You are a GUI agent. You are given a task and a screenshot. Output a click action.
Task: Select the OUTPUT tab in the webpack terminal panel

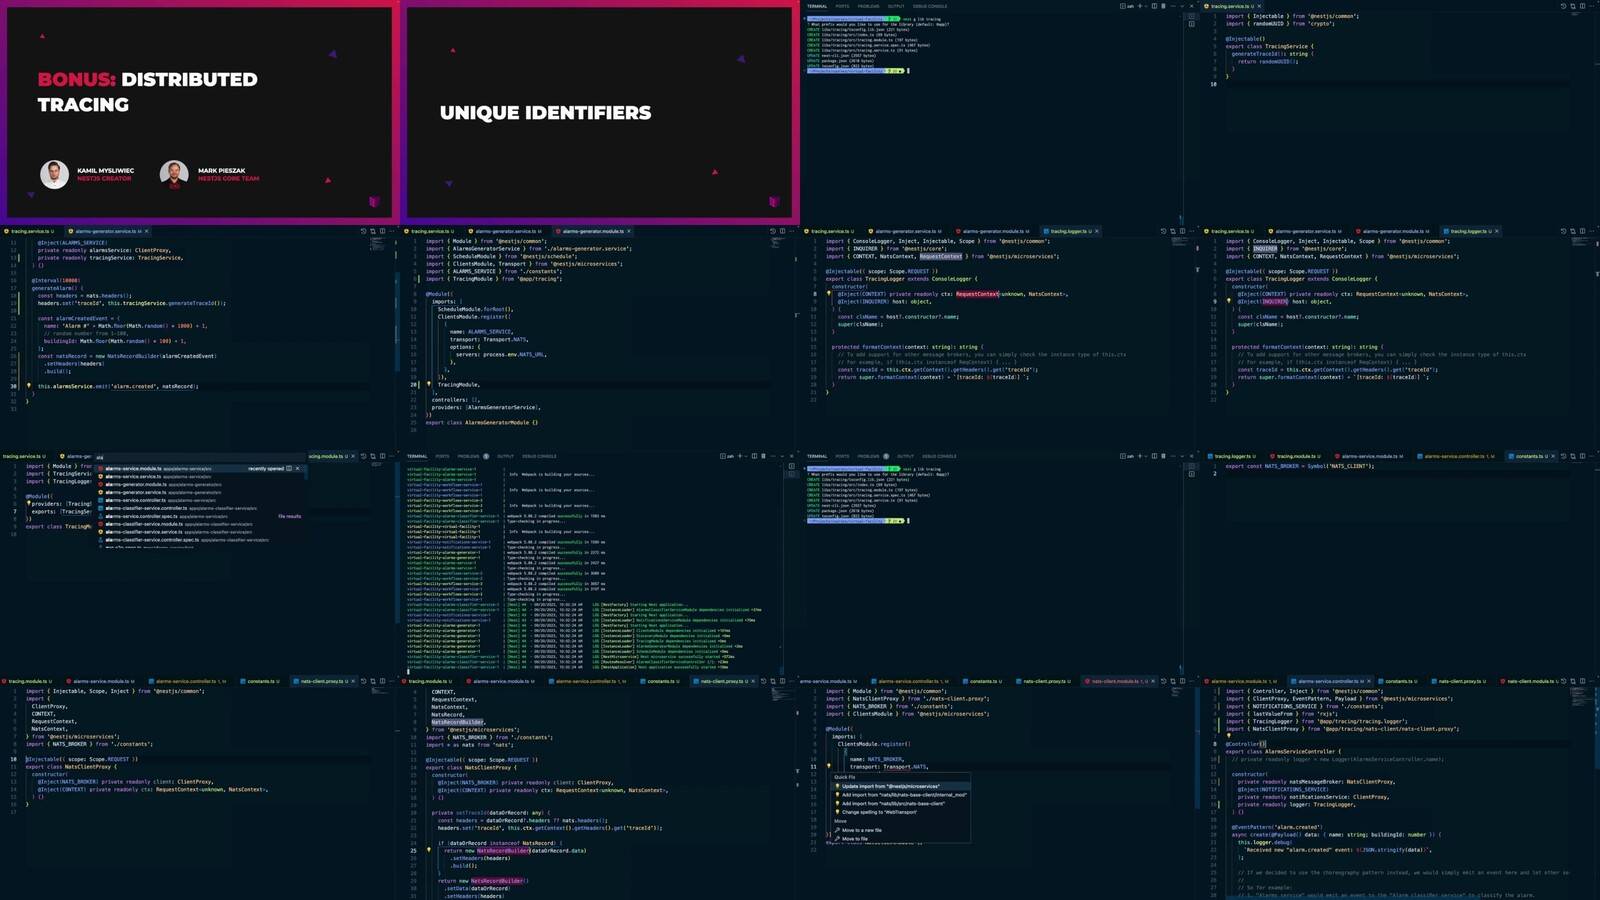tap(506, 456)
